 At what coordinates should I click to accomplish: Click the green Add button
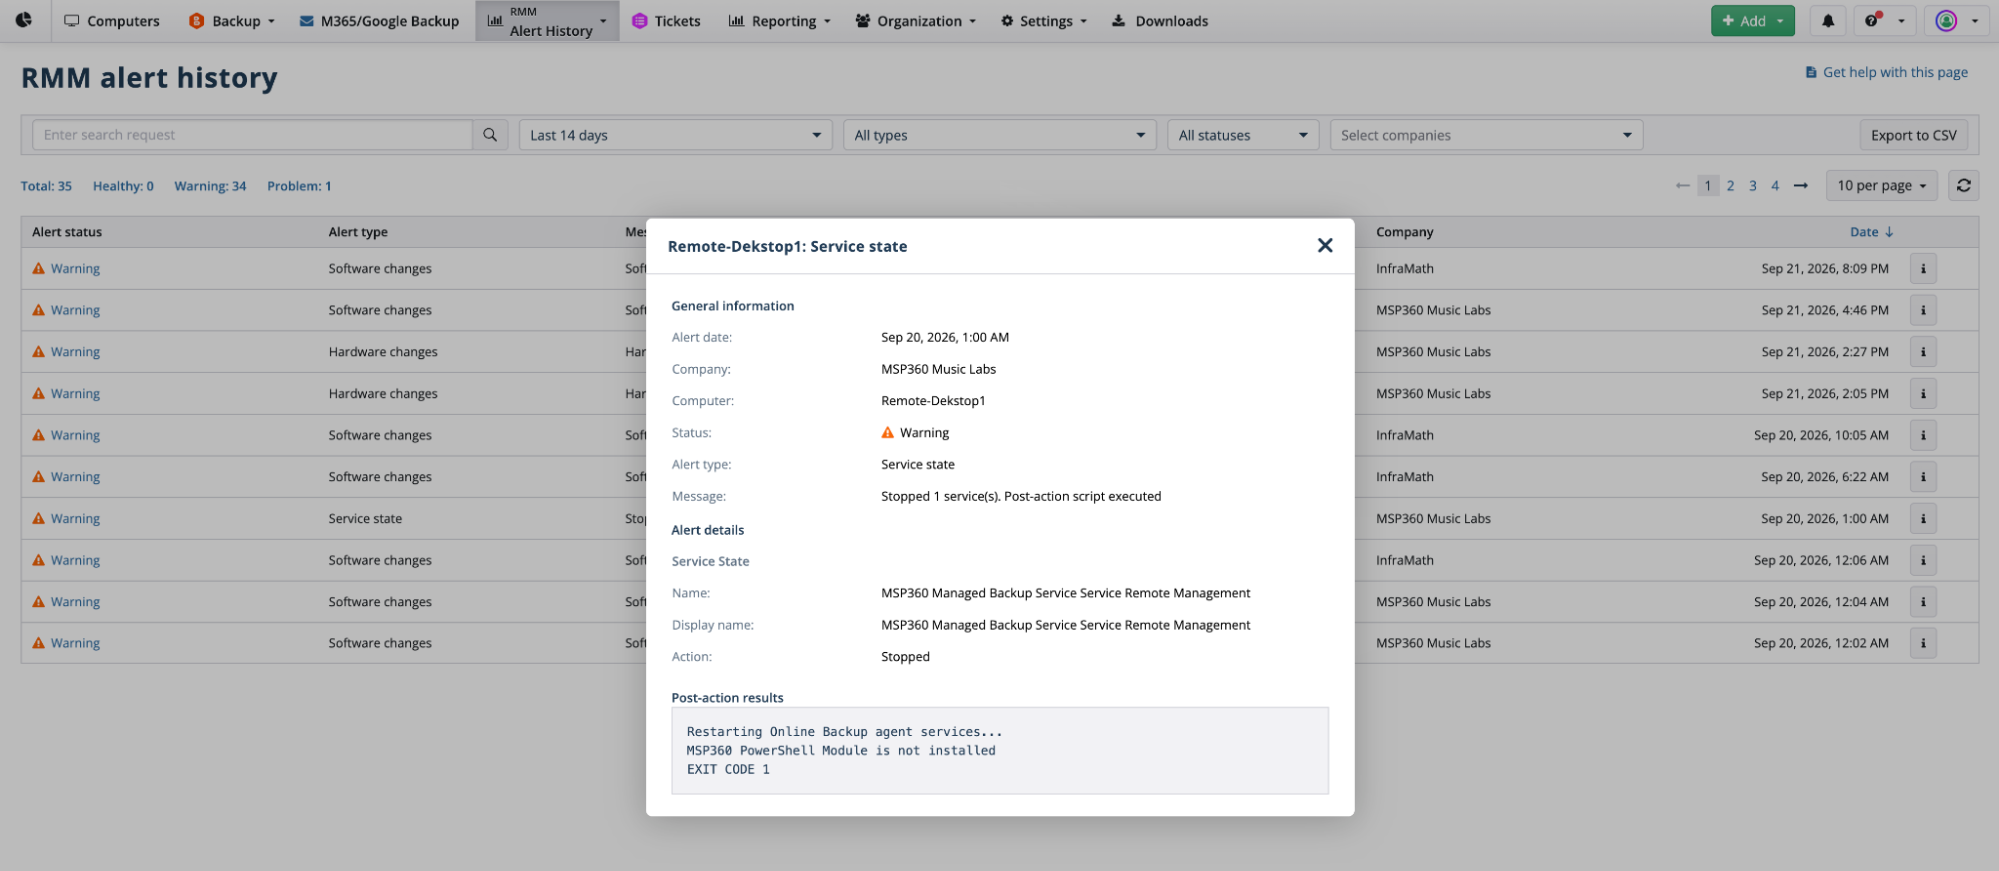click(x=1752, y=20)
